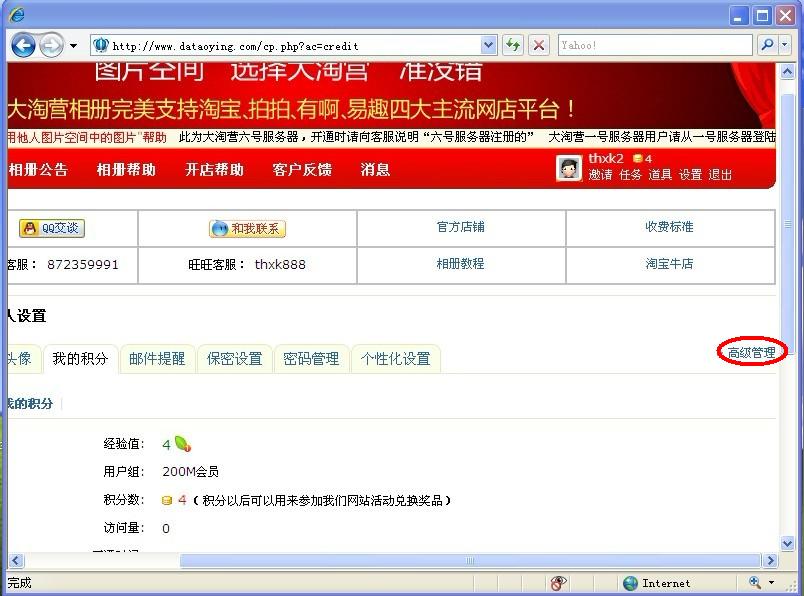Maximize the browser window

tap(762, 16)
